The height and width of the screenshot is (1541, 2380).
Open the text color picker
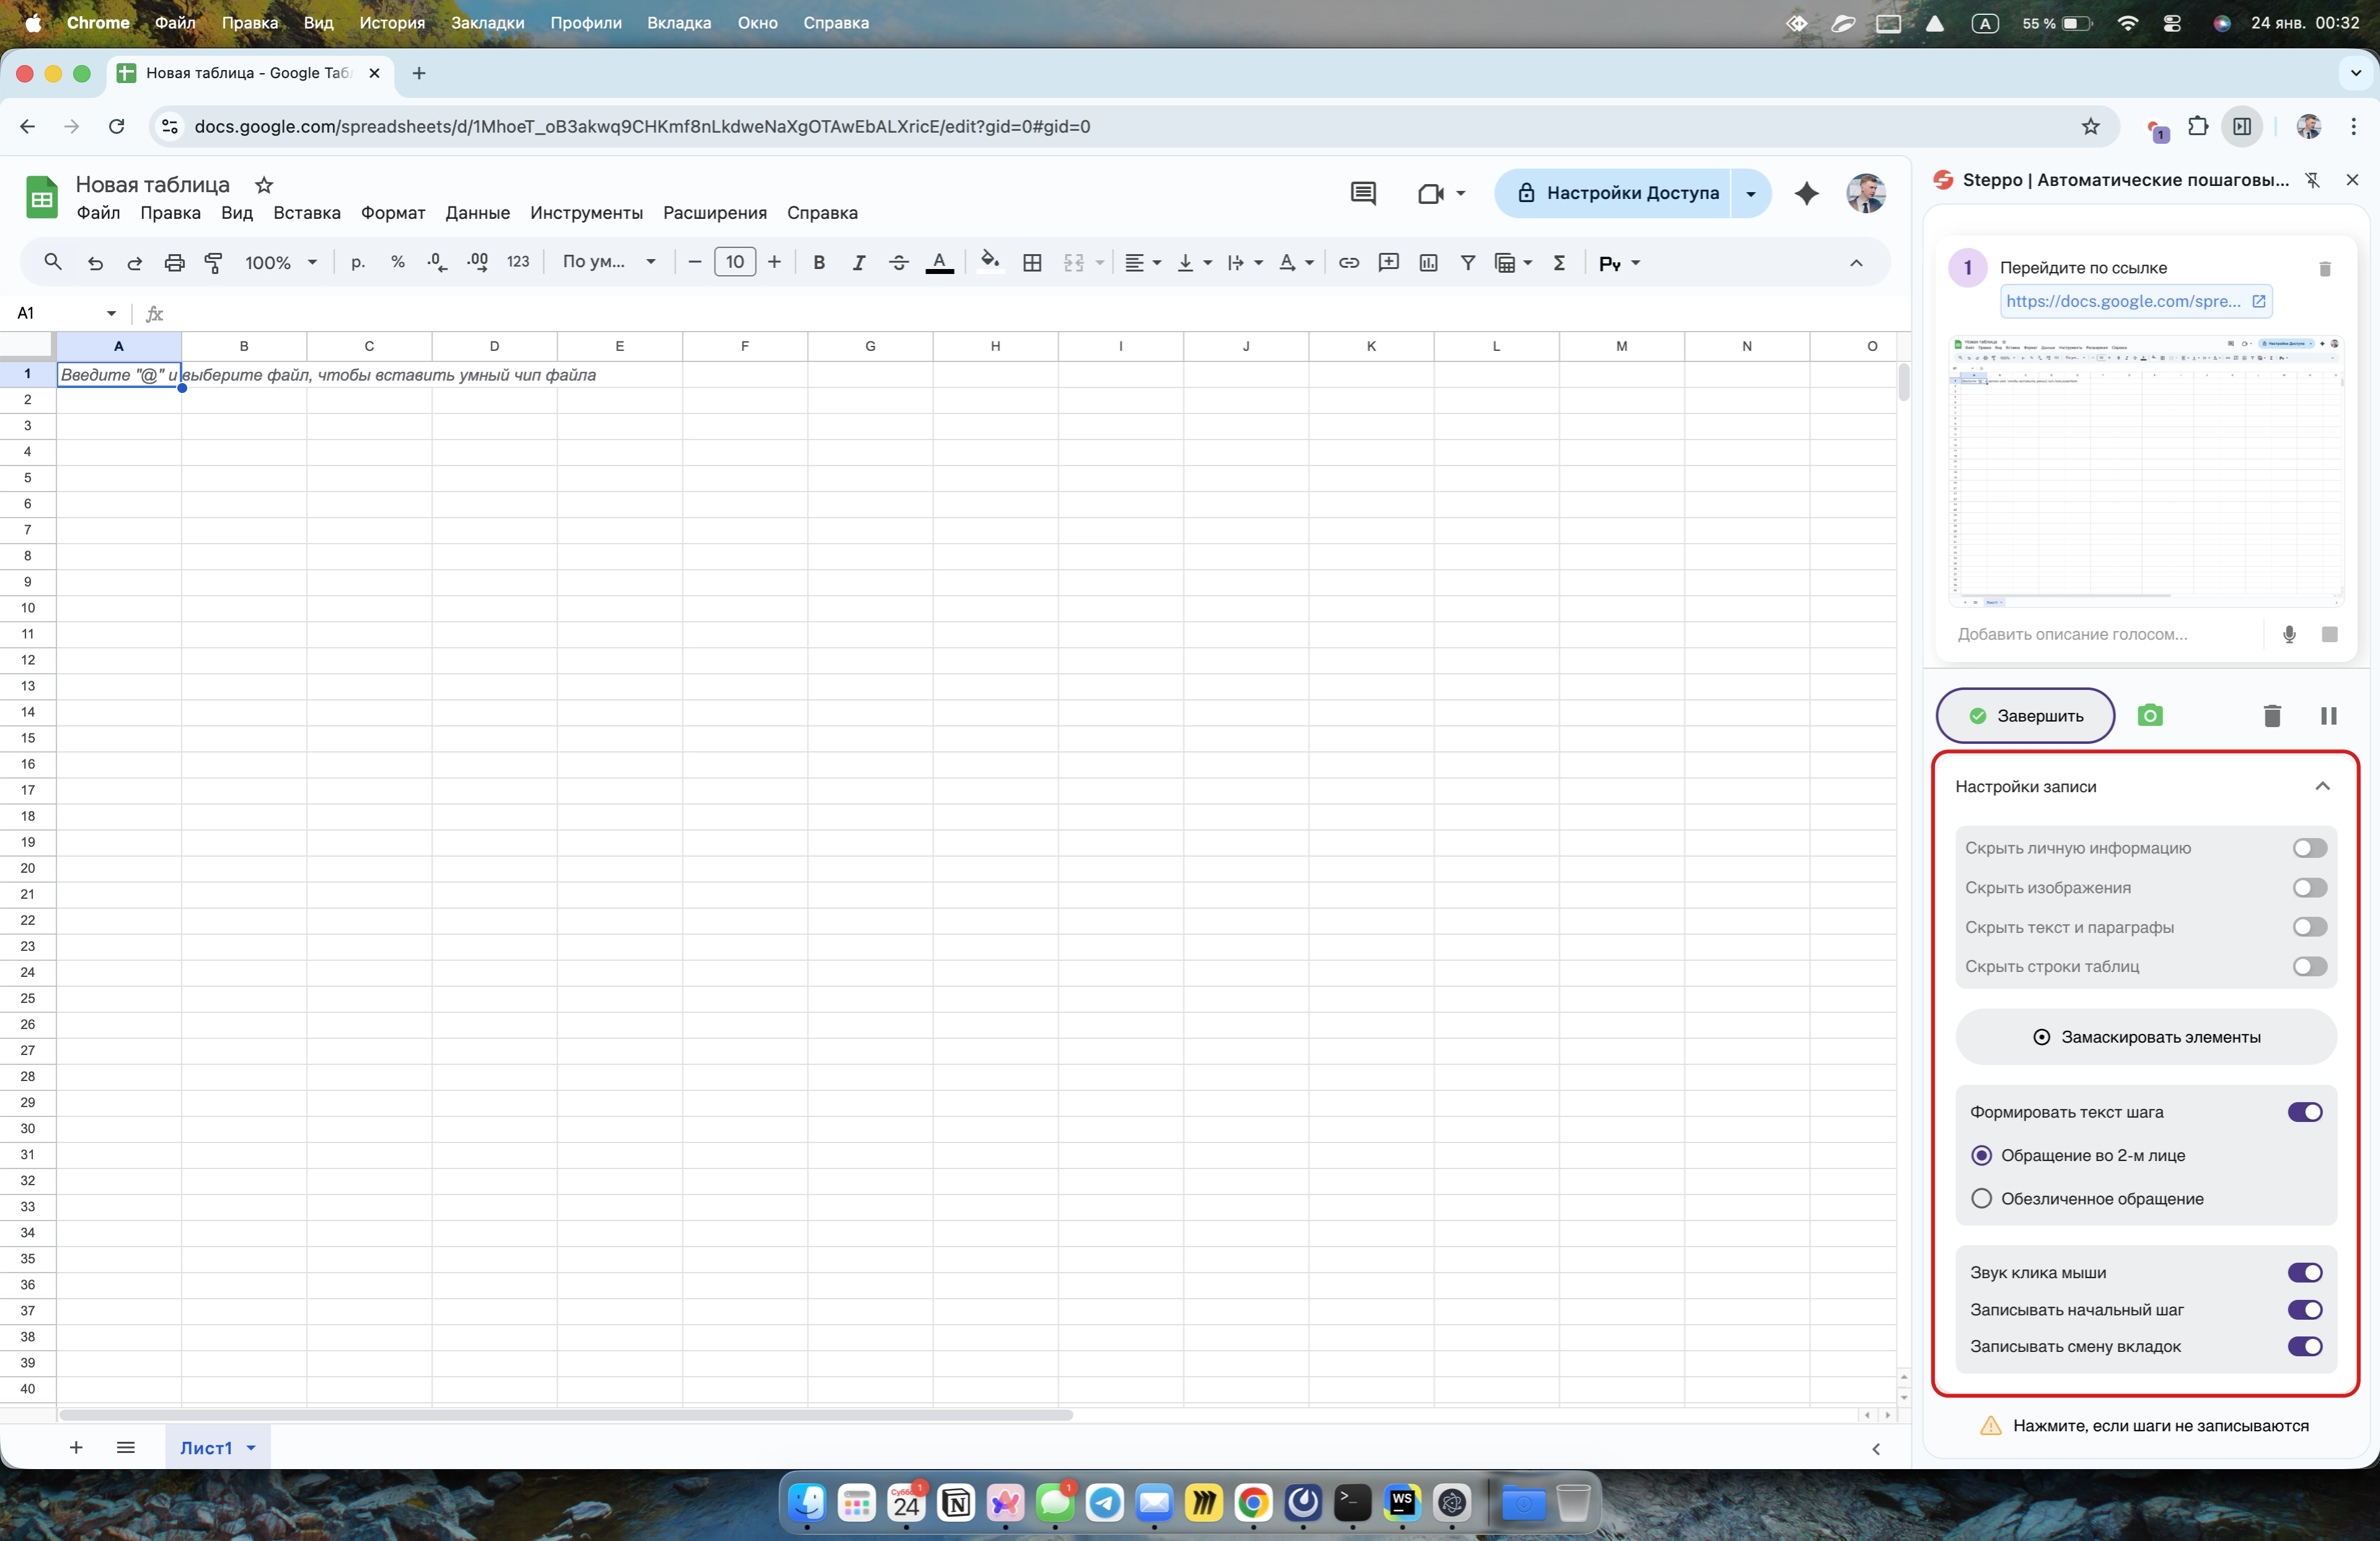[x=938, y=262]
